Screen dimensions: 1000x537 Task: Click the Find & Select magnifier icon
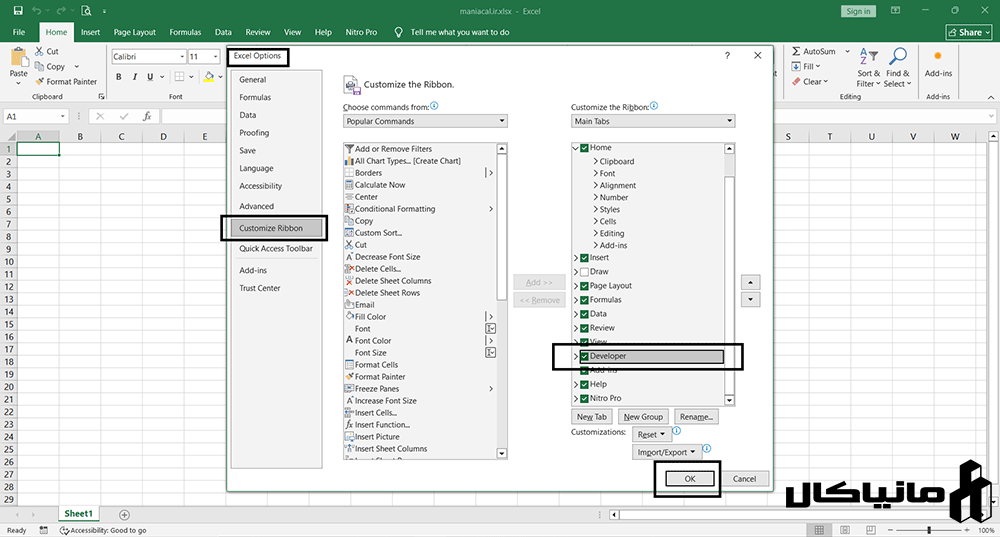point(899,56)
